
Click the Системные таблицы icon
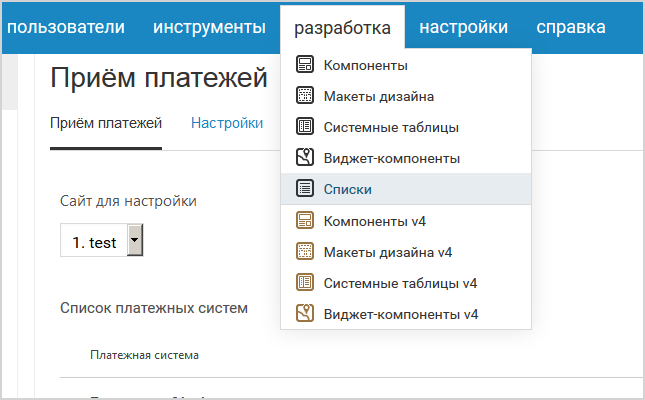tap(306, 127)
